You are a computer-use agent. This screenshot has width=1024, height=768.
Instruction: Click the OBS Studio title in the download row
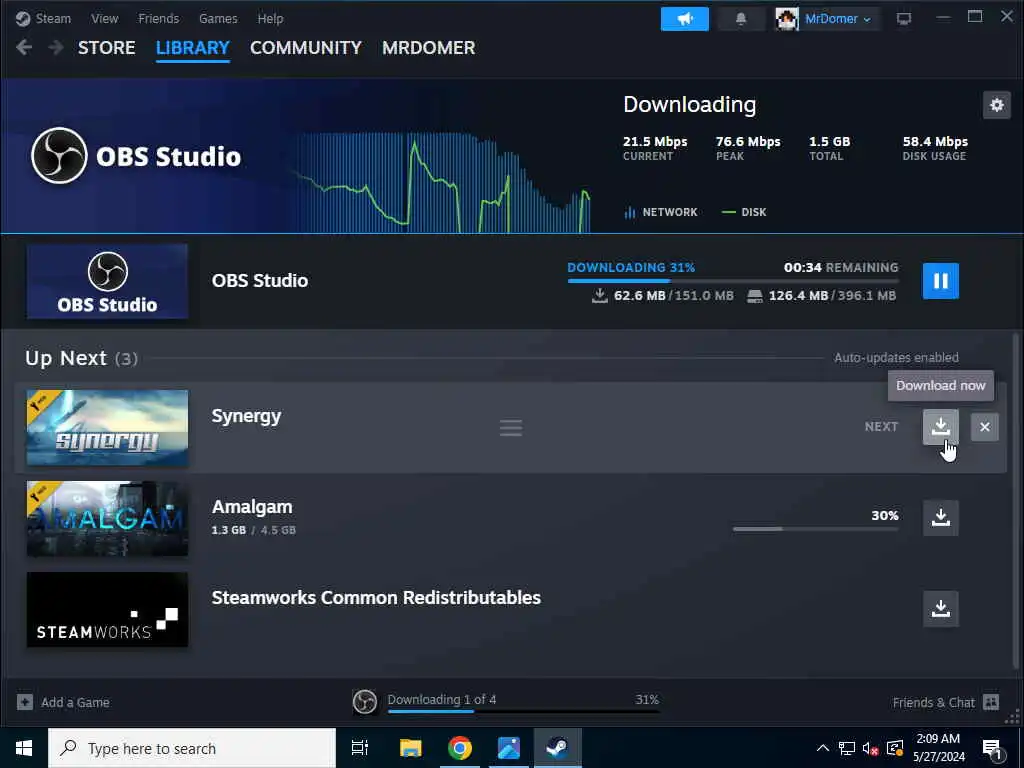point(260,281)
